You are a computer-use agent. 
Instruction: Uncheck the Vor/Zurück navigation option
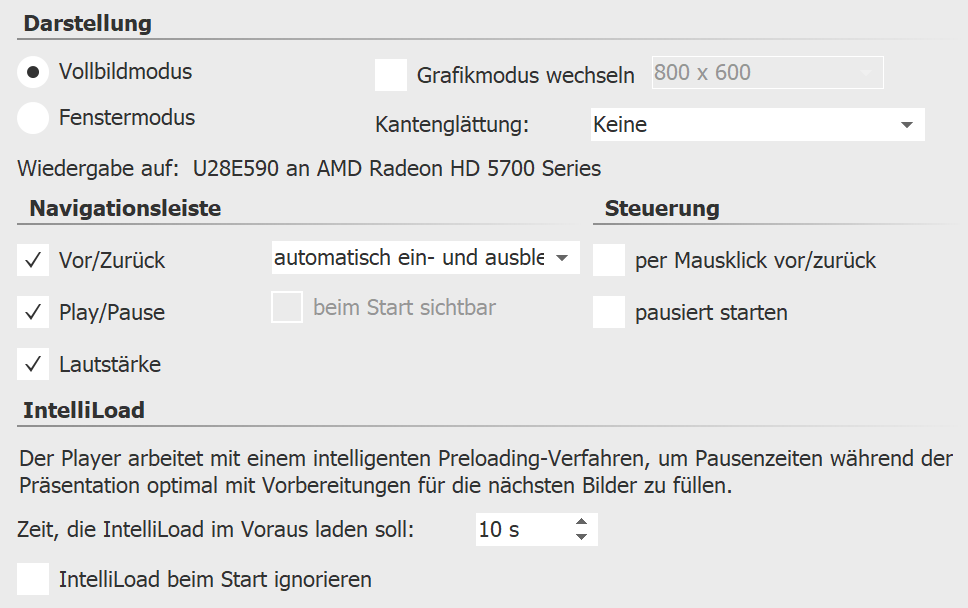coord(33,259)
